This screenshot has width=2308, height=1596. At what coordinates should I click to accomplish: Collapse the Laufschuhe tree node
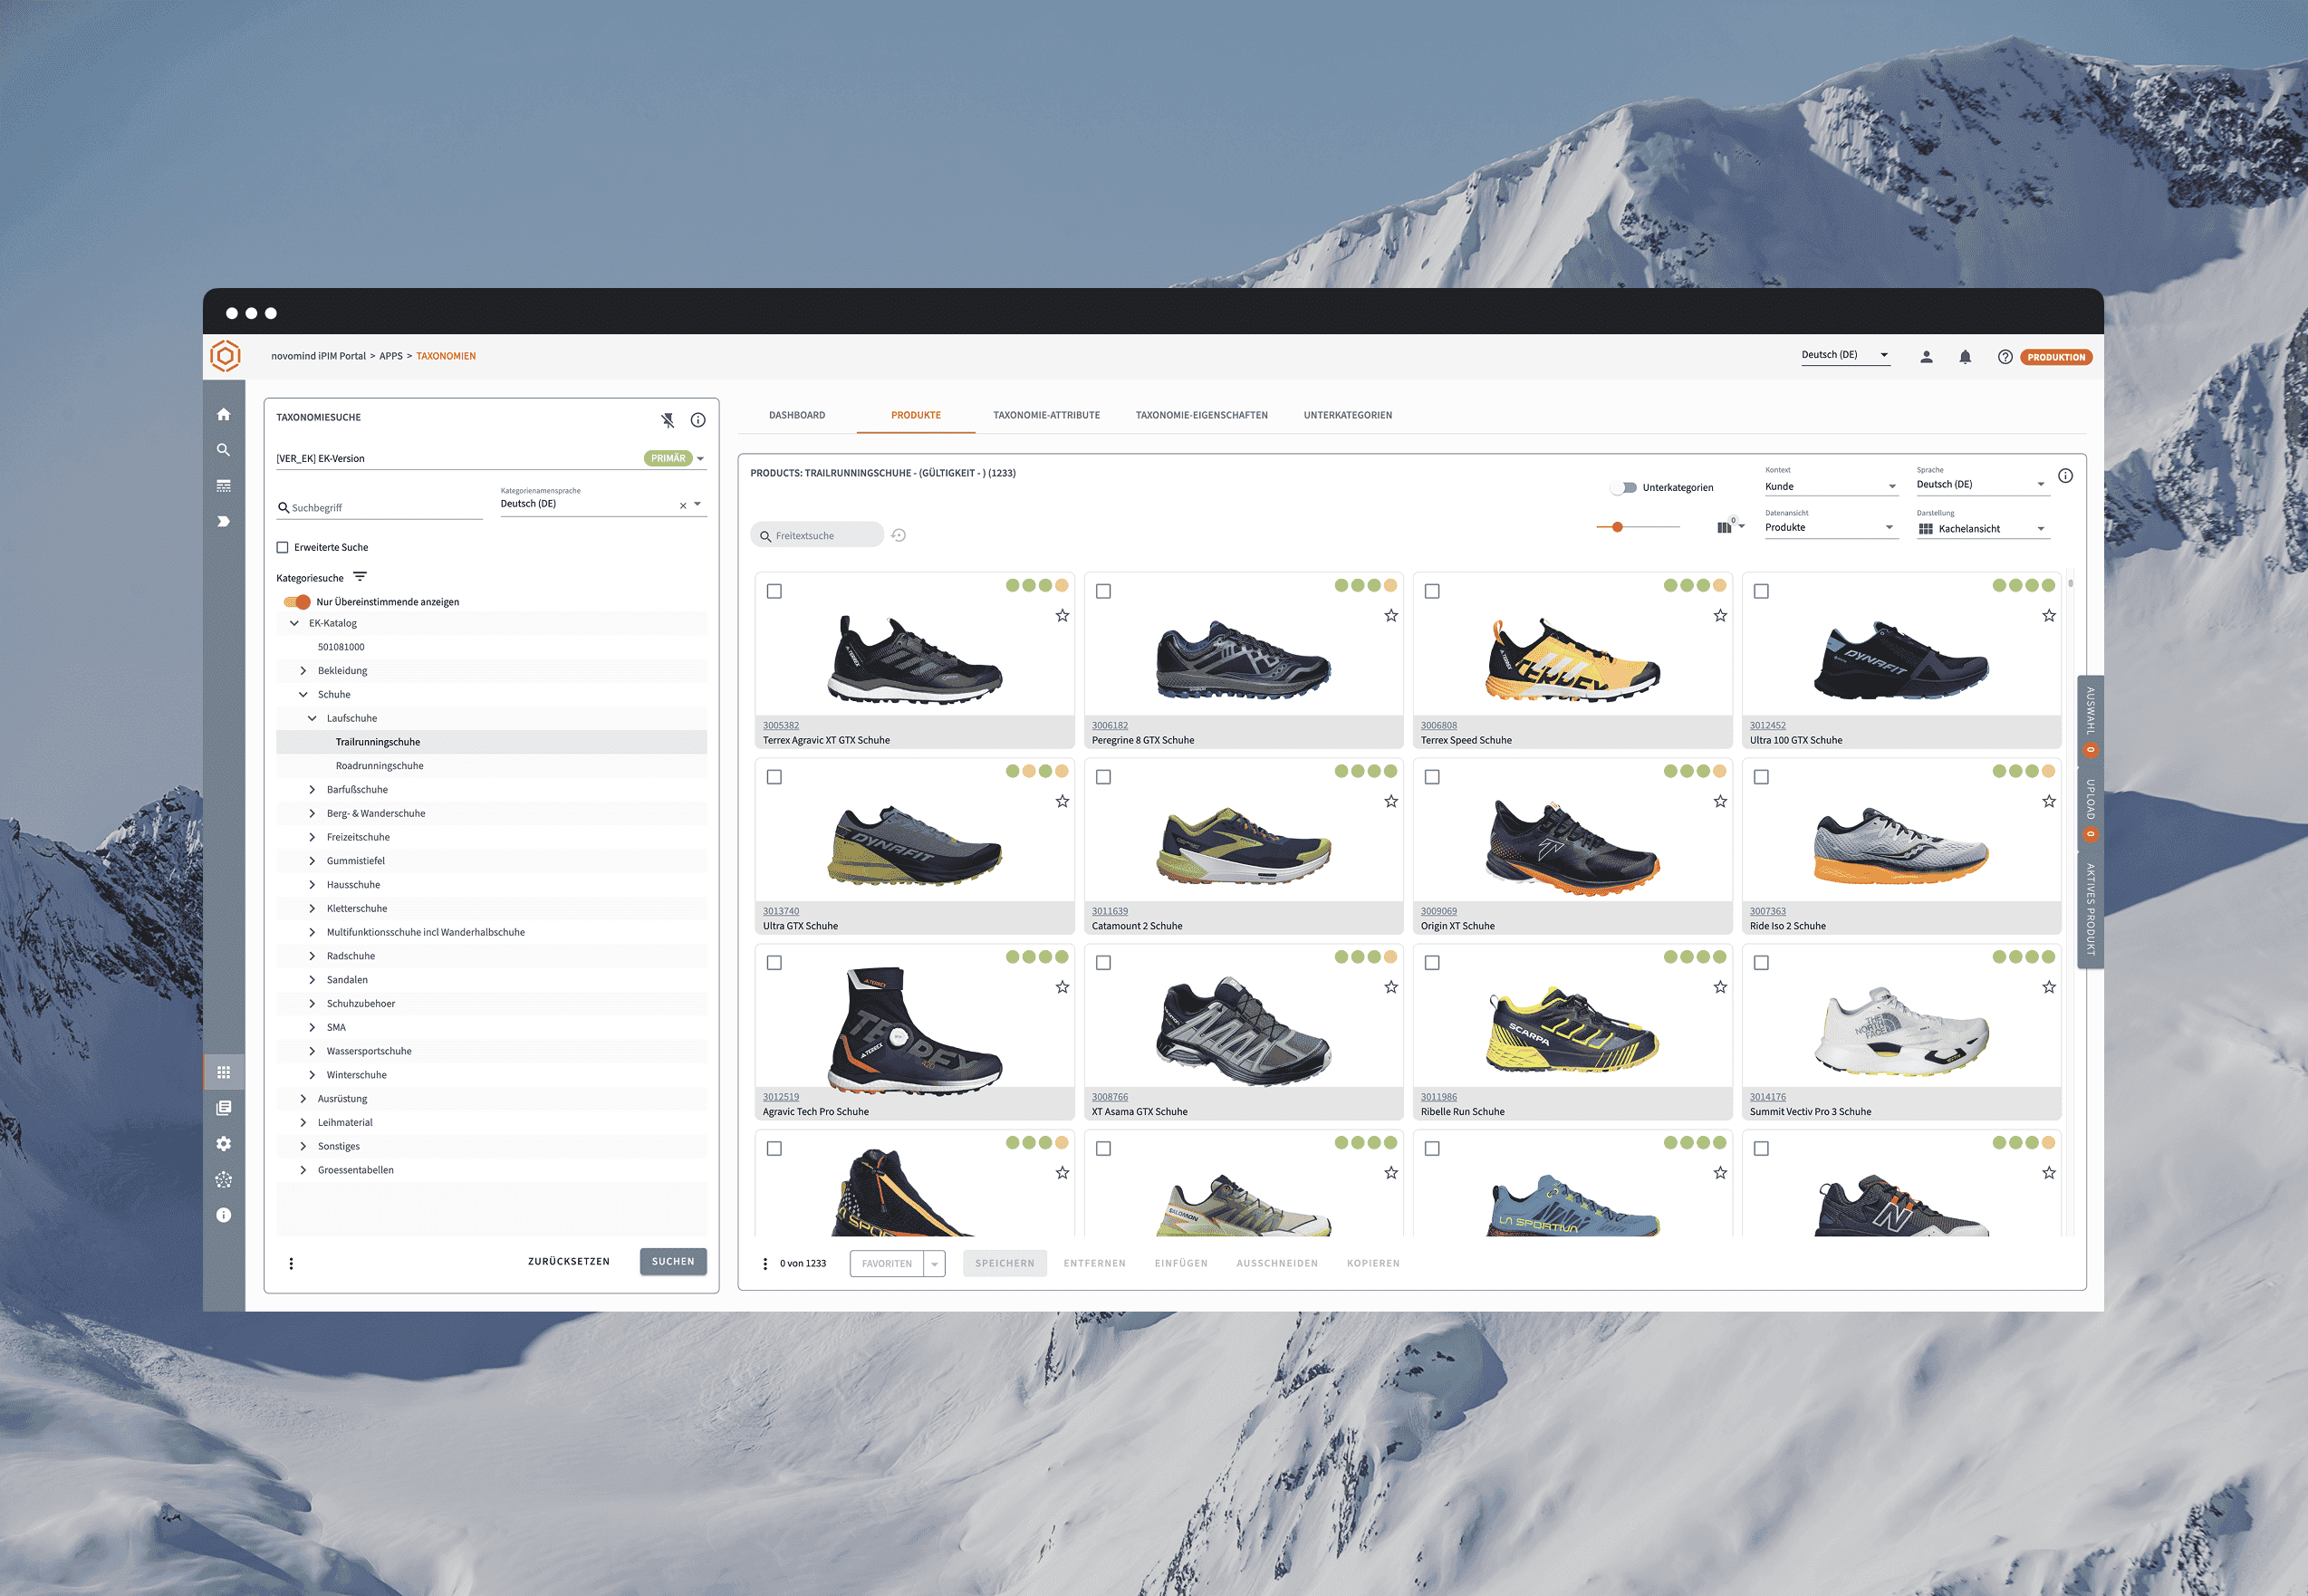pos(312,719)
